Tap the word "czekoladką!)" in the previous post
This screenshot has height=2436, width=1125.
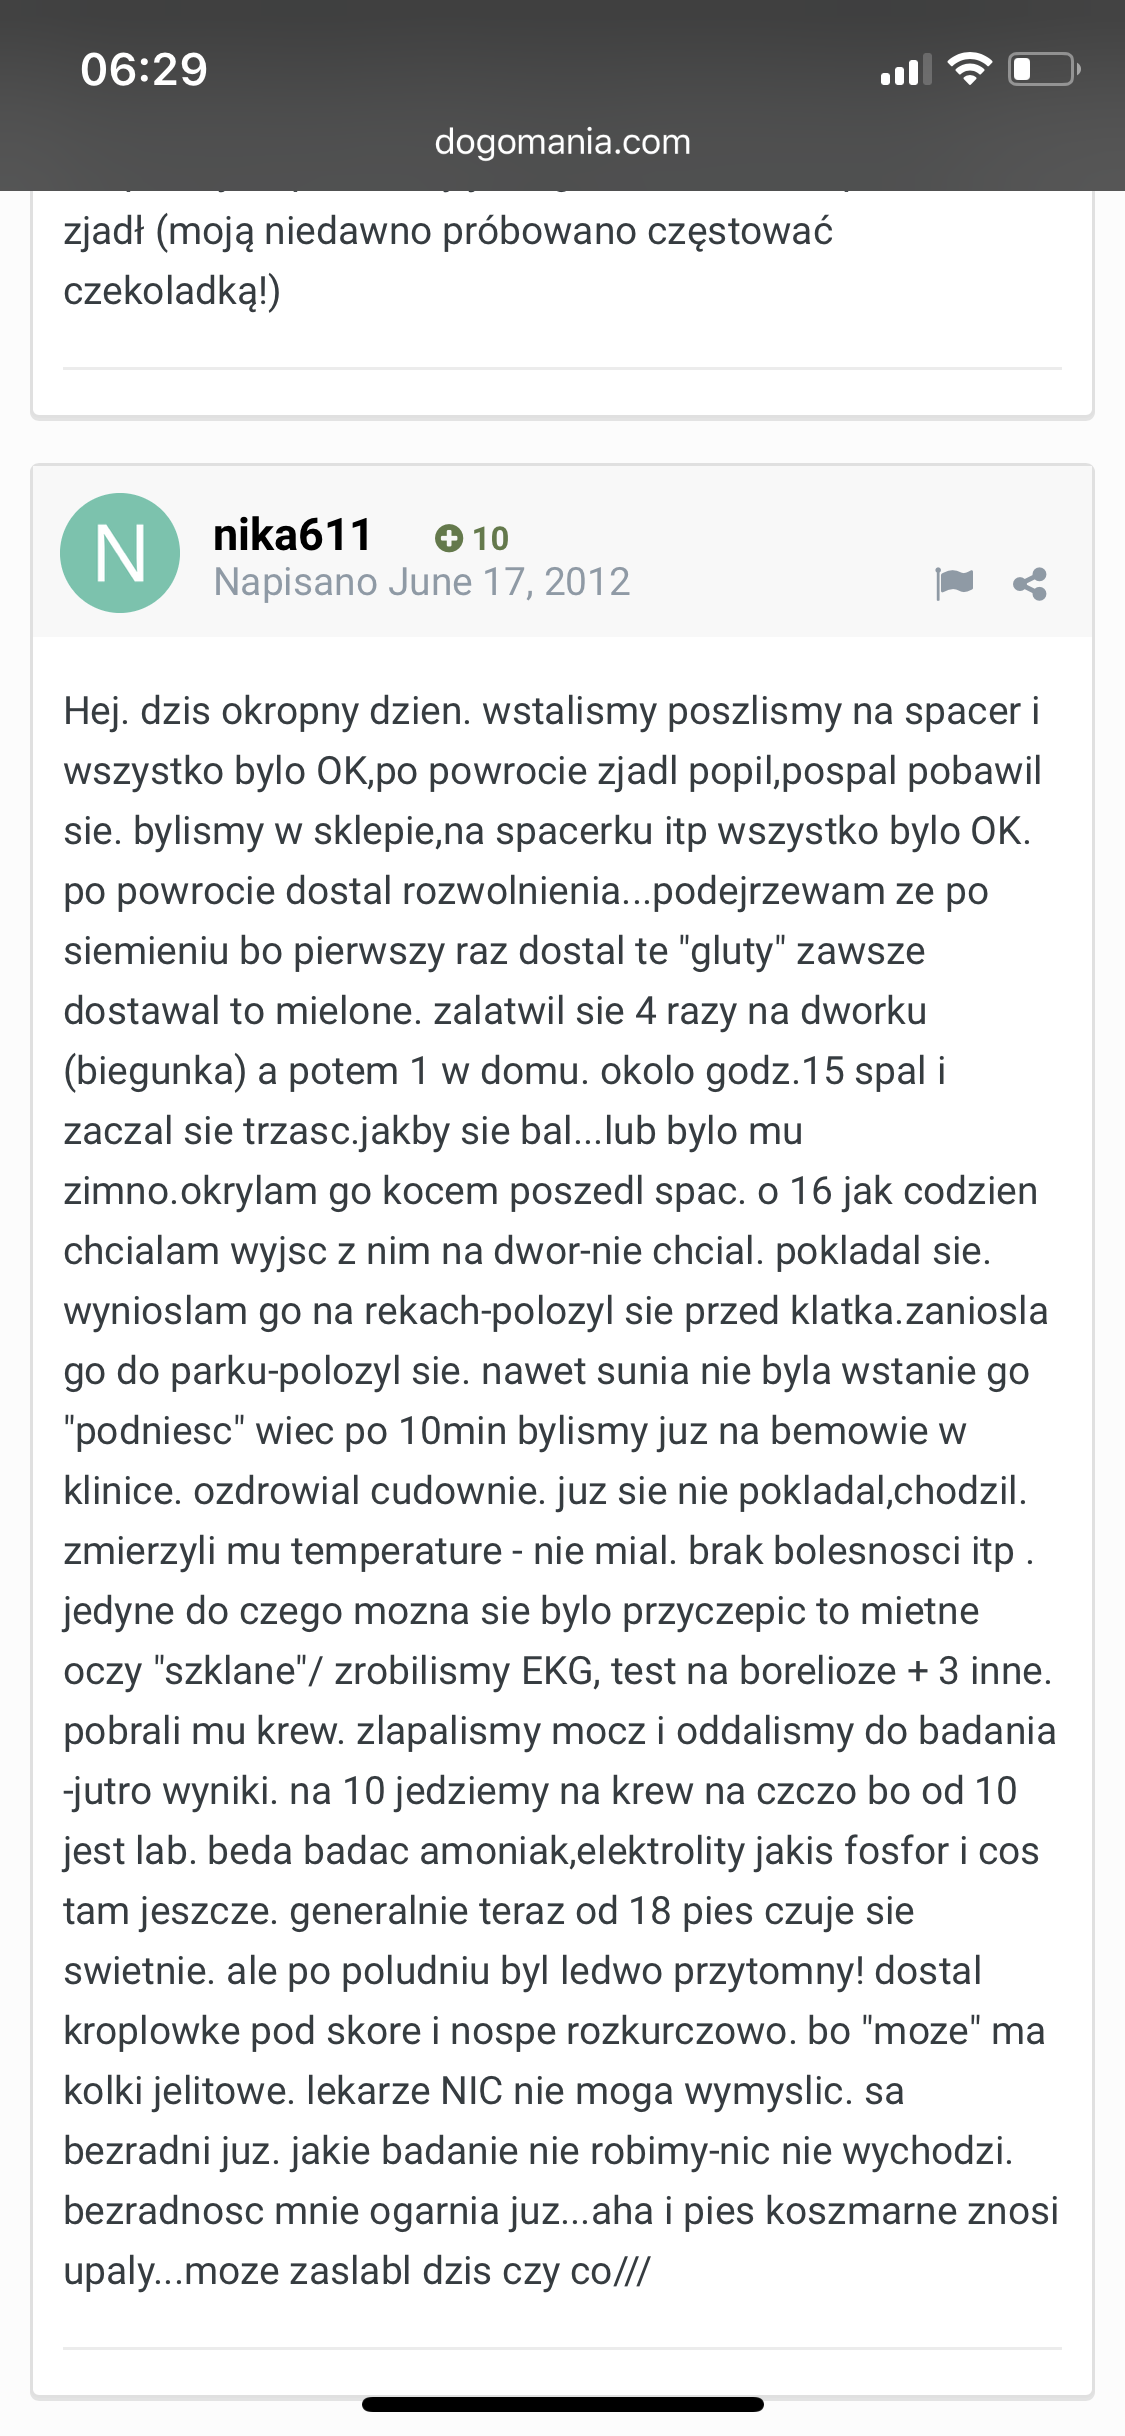(x=172, y=291)
